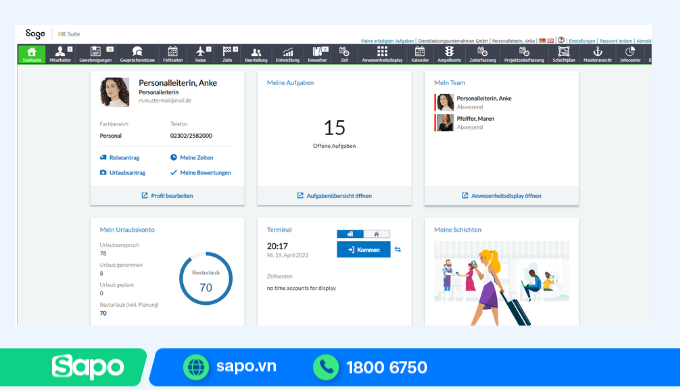Click the Sage logo
The height and width of the screenshot is (390, 680).
tap(35, 34)
